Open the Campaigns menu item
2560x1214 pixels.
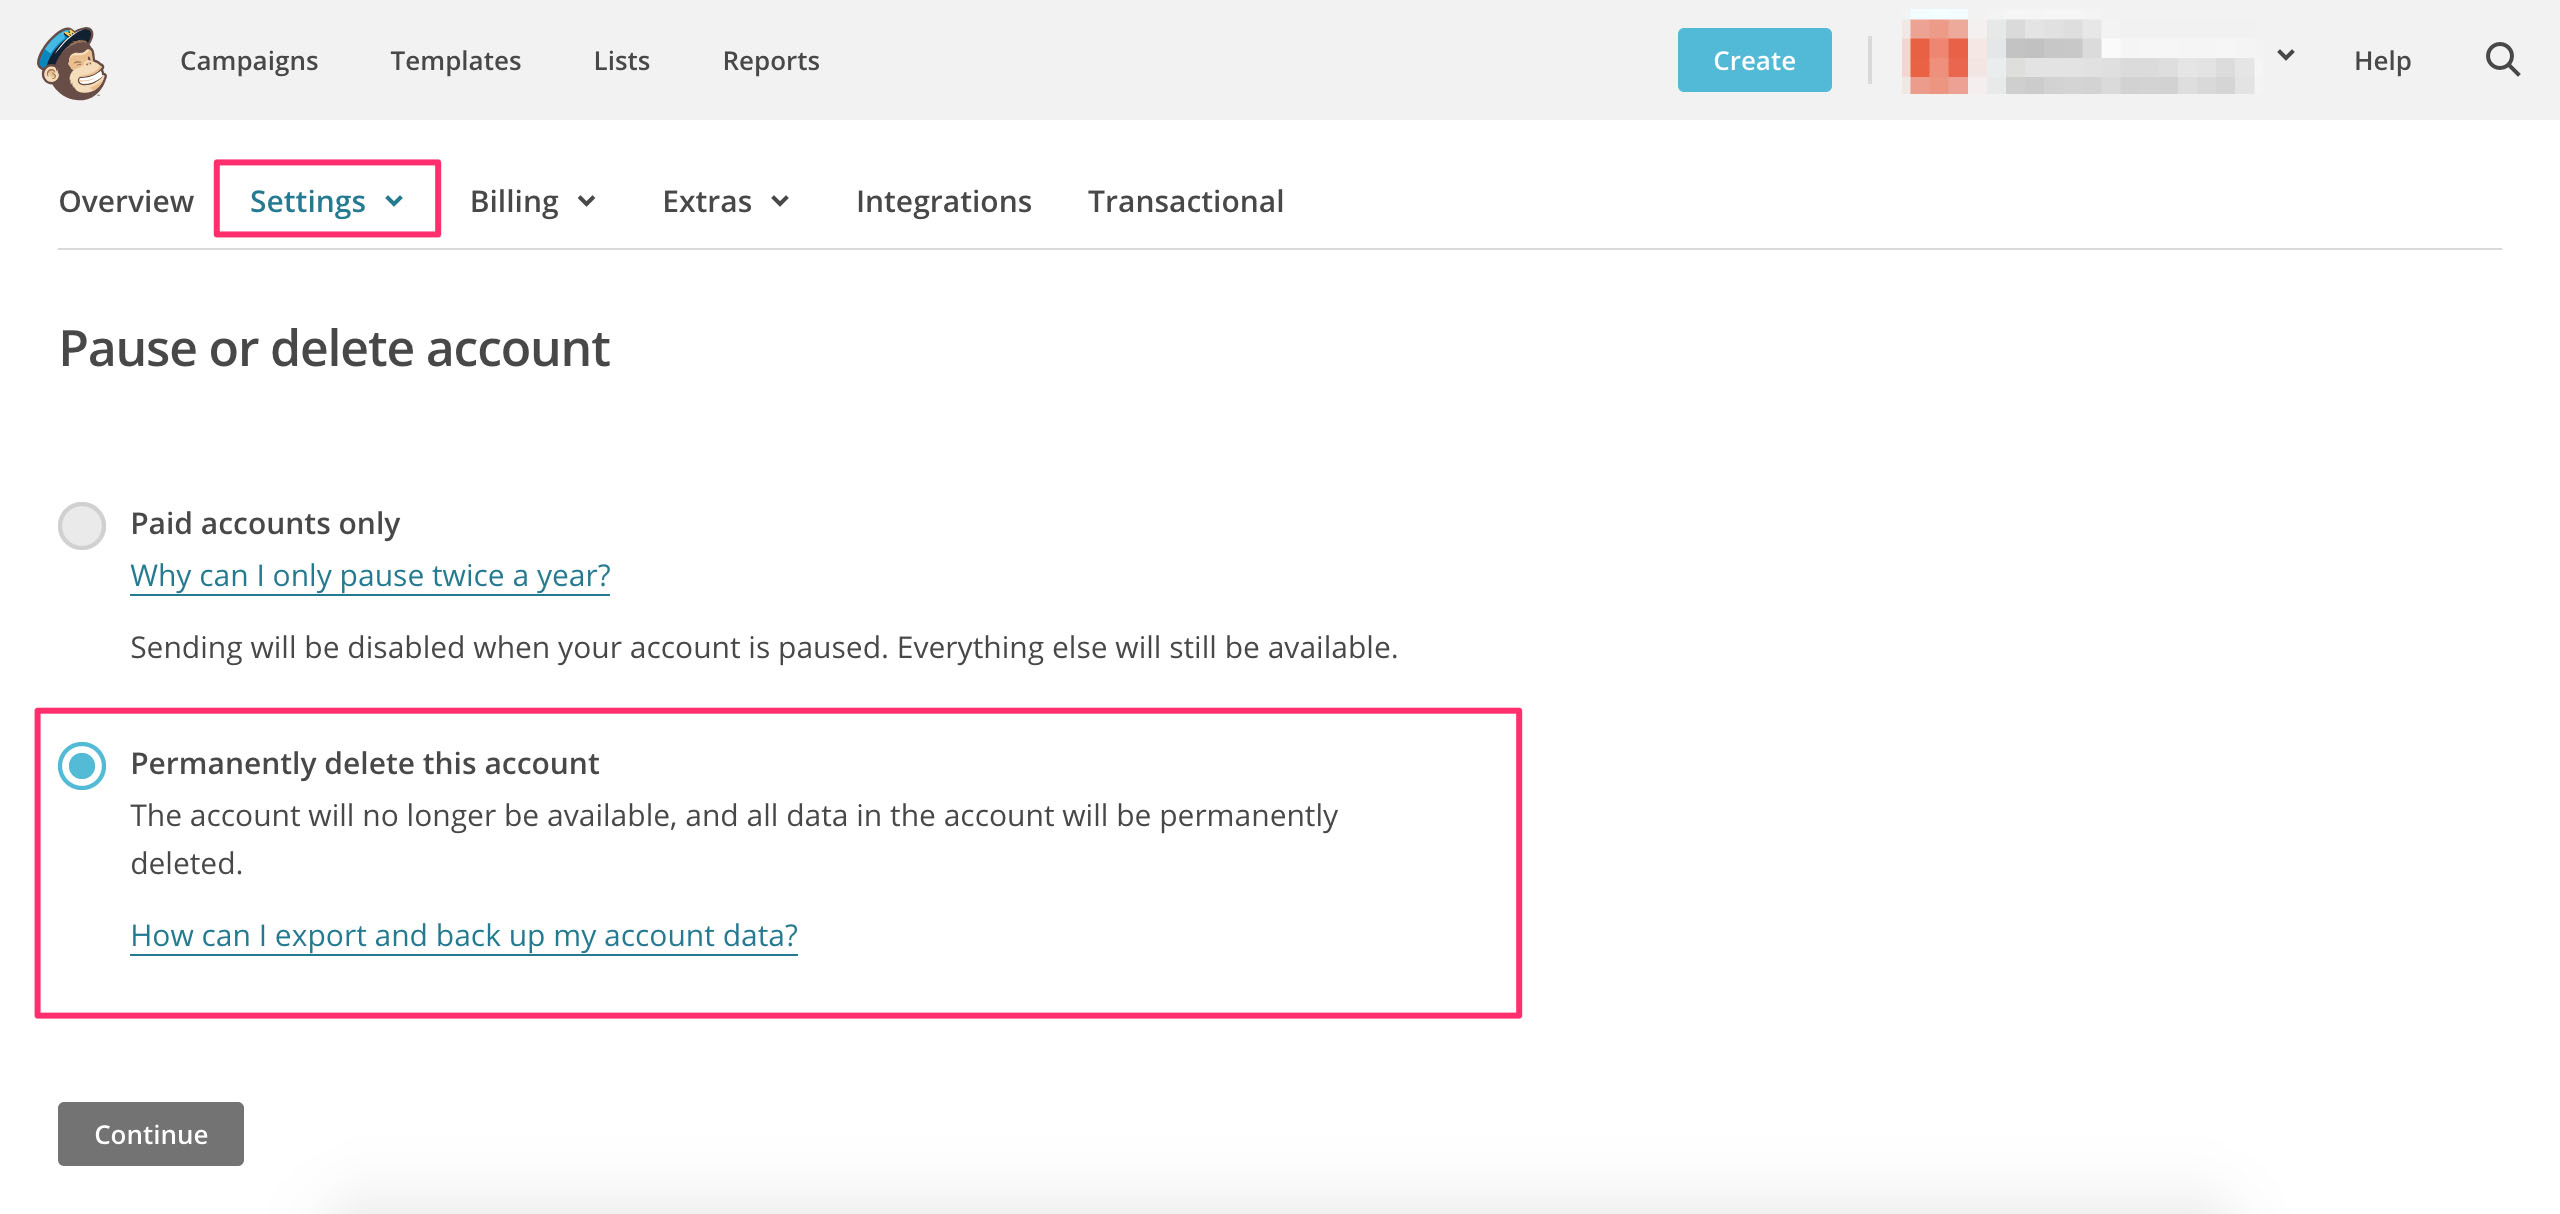pos(249,61)
